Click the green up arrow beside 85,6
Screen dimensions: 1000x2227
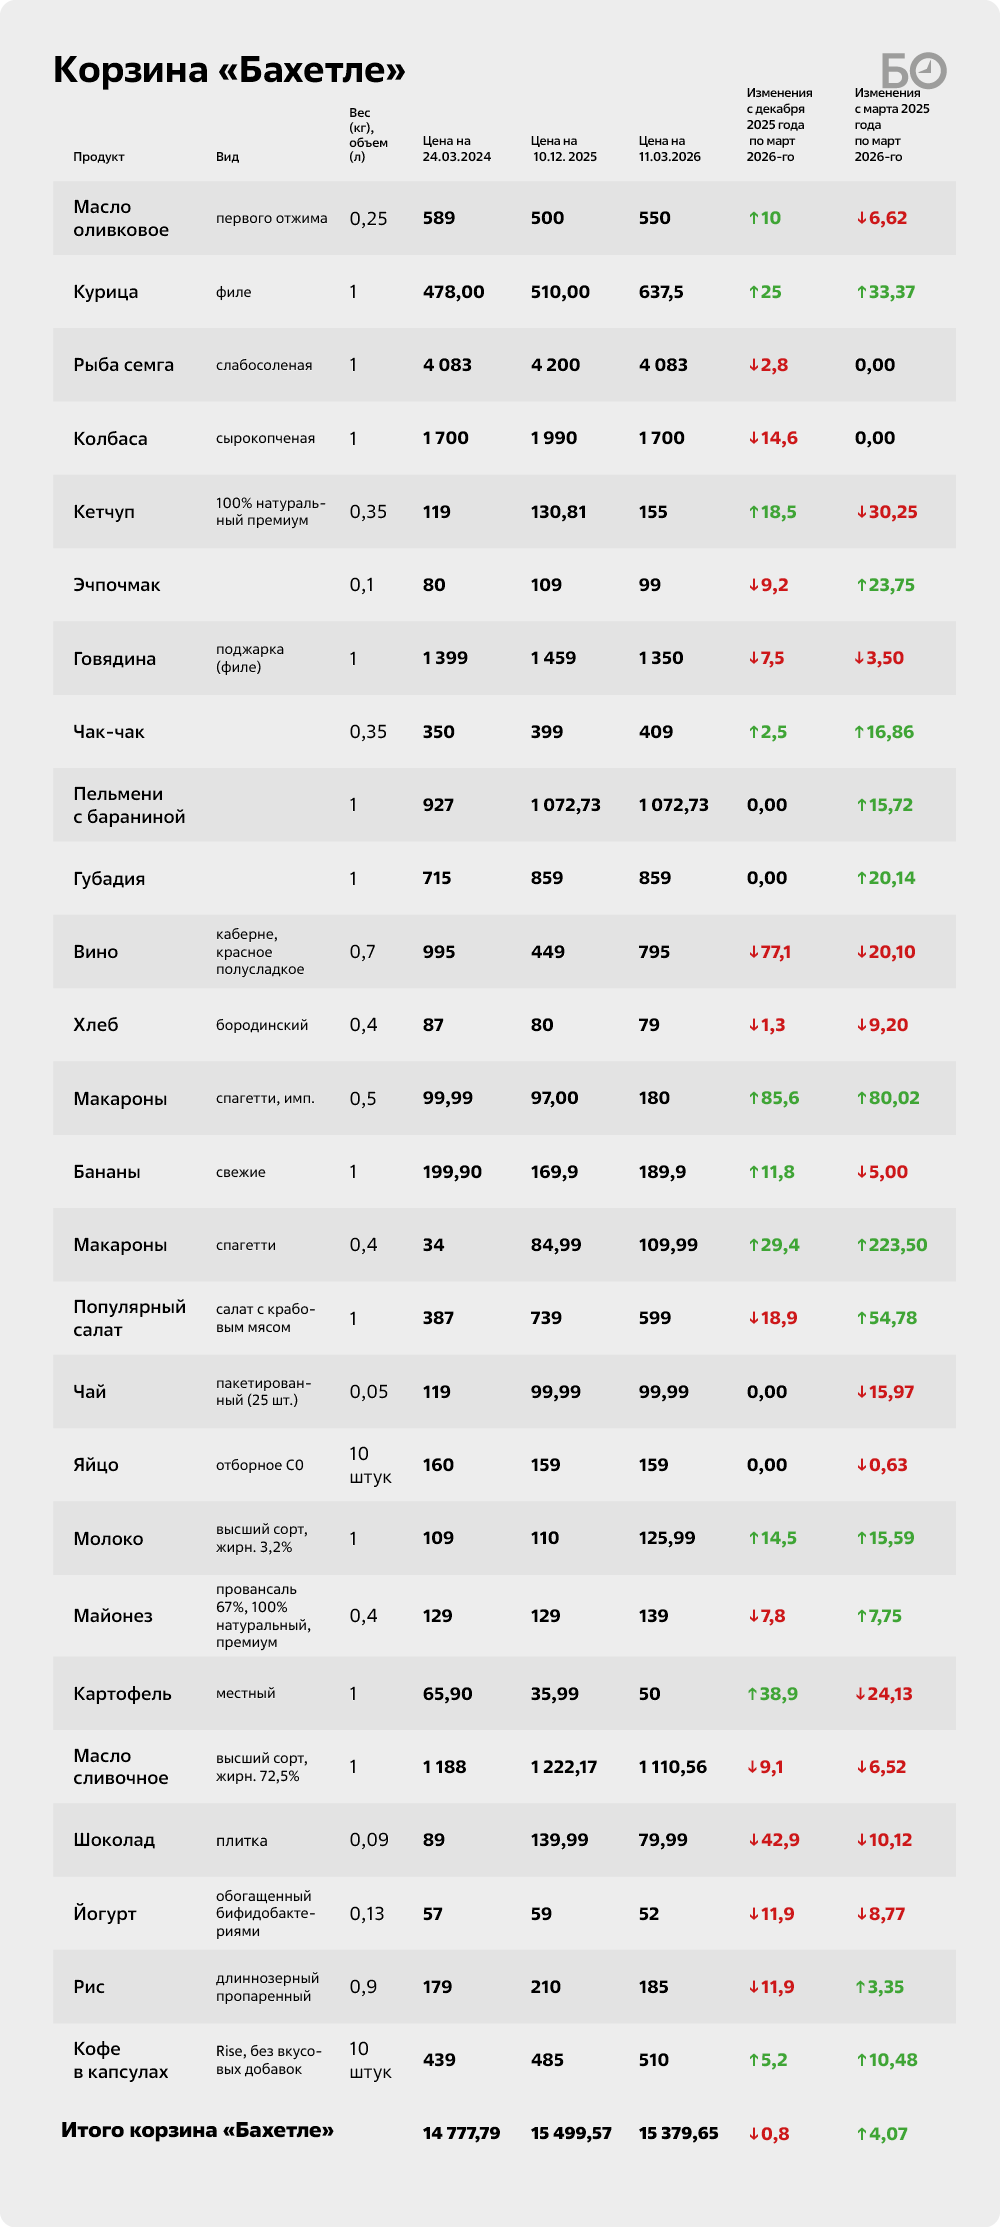click(753, 1098)
